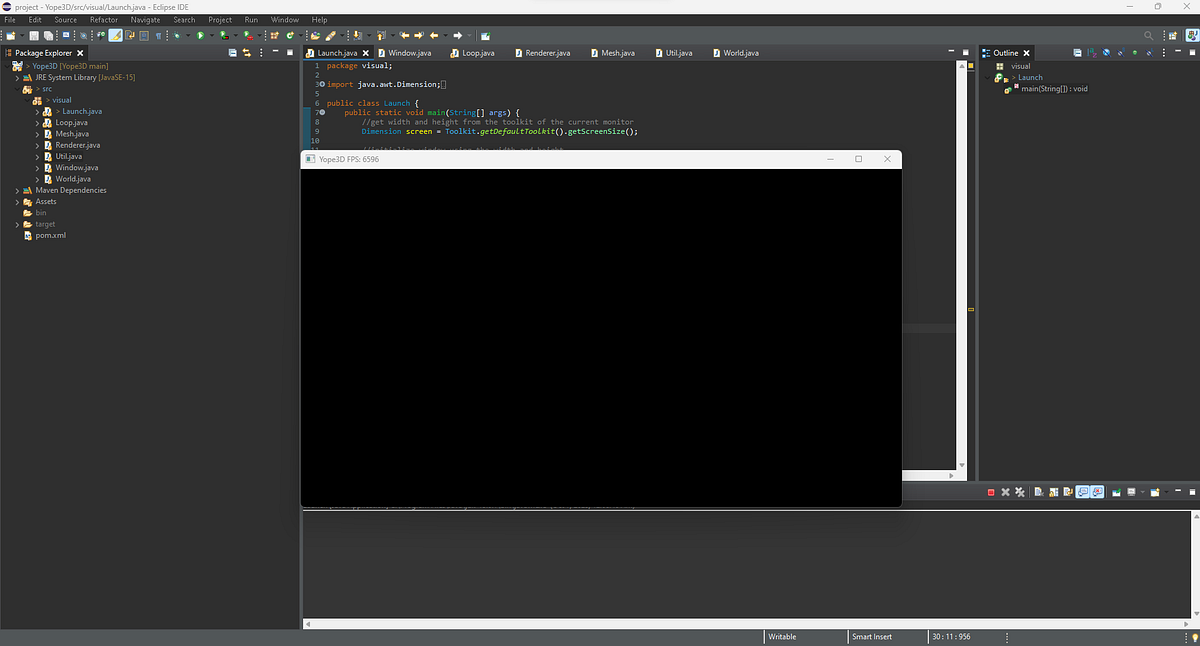Open the Refactor menu
This screenshot has width=1200, height=646.
coord(103,19)
